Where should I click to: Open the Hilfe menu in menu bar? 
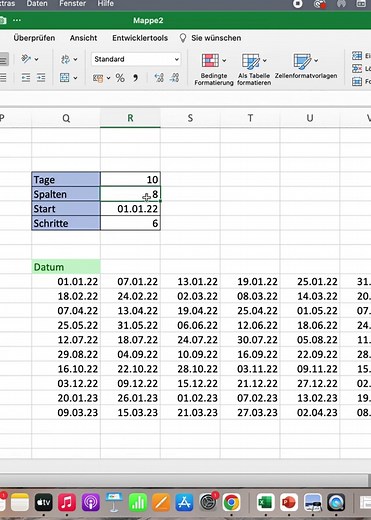105,4
